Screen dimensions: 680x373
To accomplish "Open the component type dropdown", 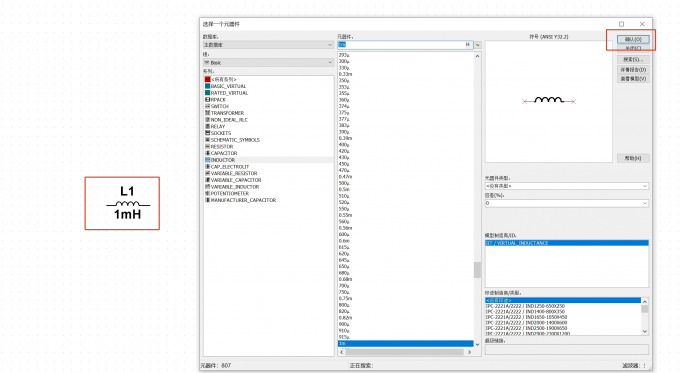I will [x=567, y=186].
